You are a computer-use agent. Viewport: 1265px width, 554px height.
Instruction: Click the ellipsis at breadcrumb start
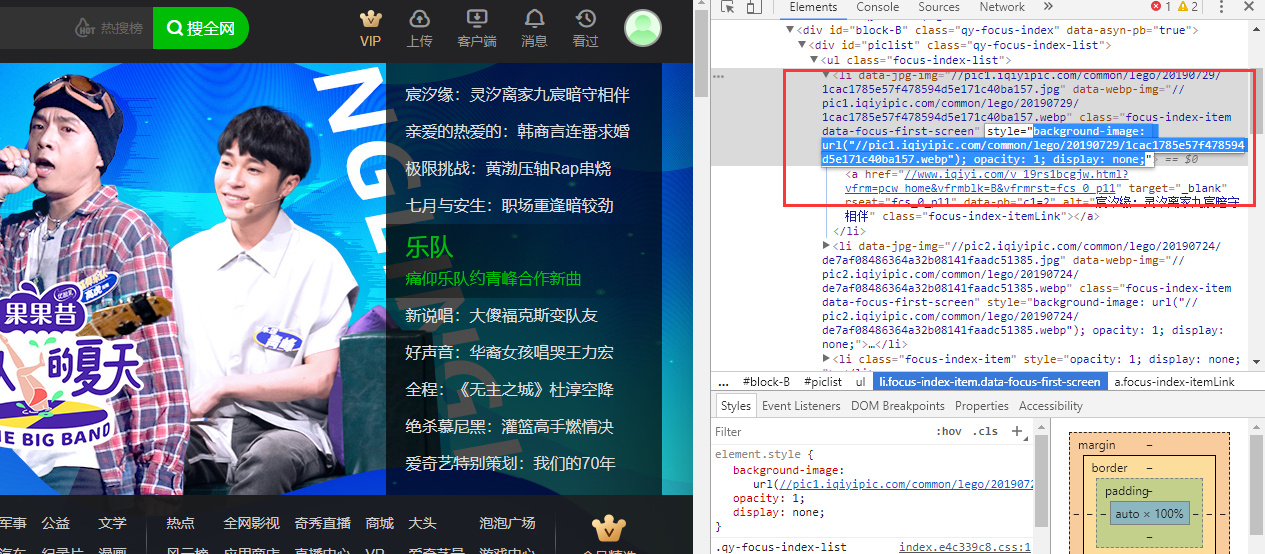(724, 382)
